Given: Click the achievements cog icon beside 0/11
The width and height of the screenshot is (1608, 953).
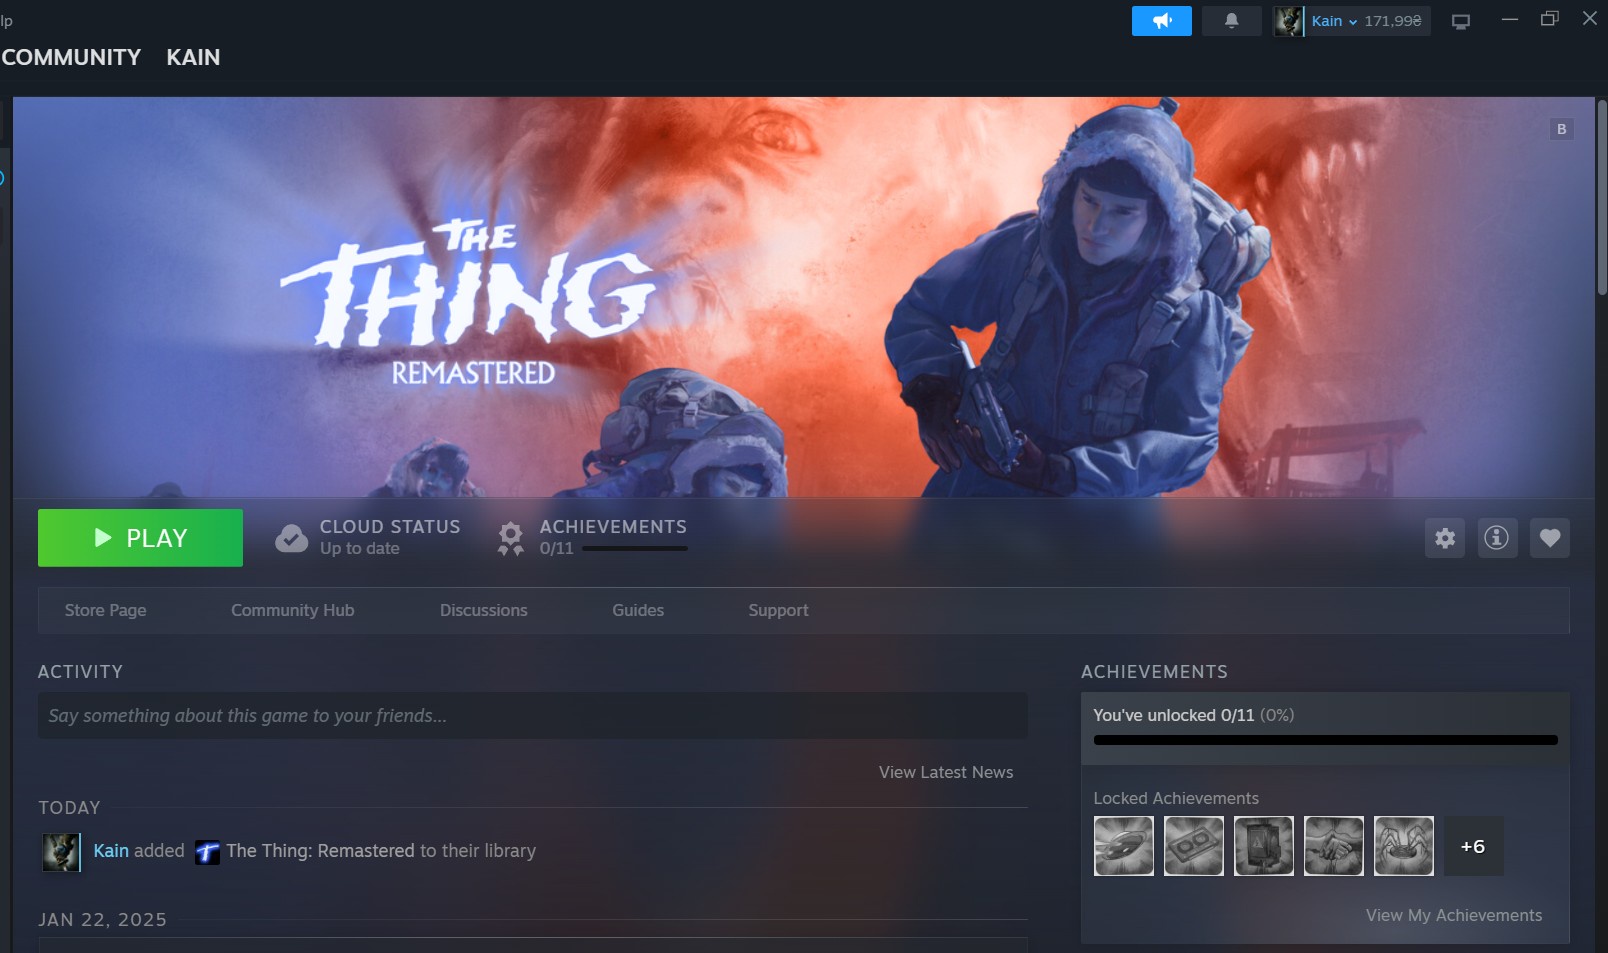Looking at the screenshot, I should (x=510, y=538).
